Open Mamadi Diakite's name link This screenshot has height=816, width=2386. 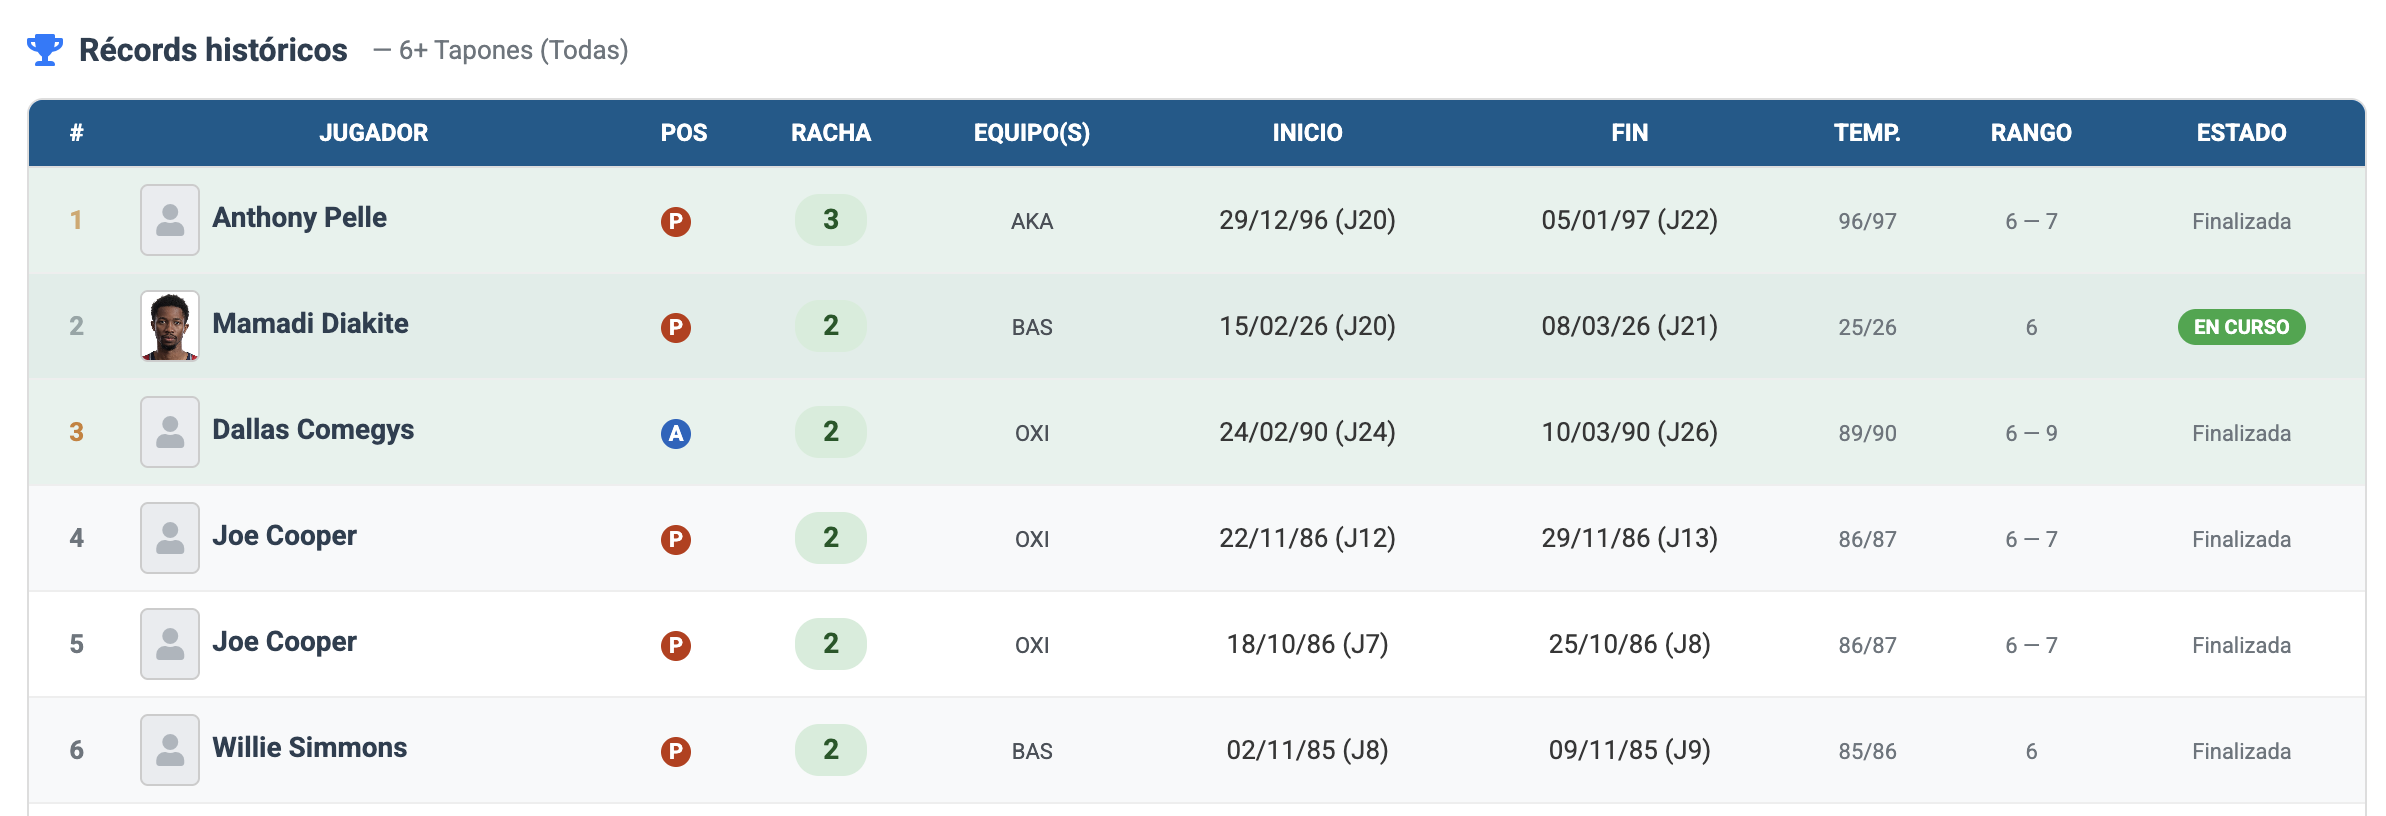tap(310, 324)
